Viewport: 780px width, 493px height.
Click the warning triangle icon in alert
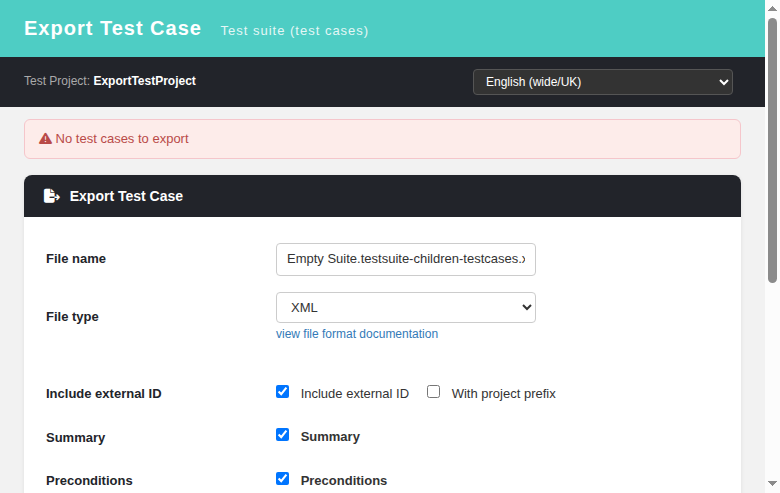click(x=45, y=139)
